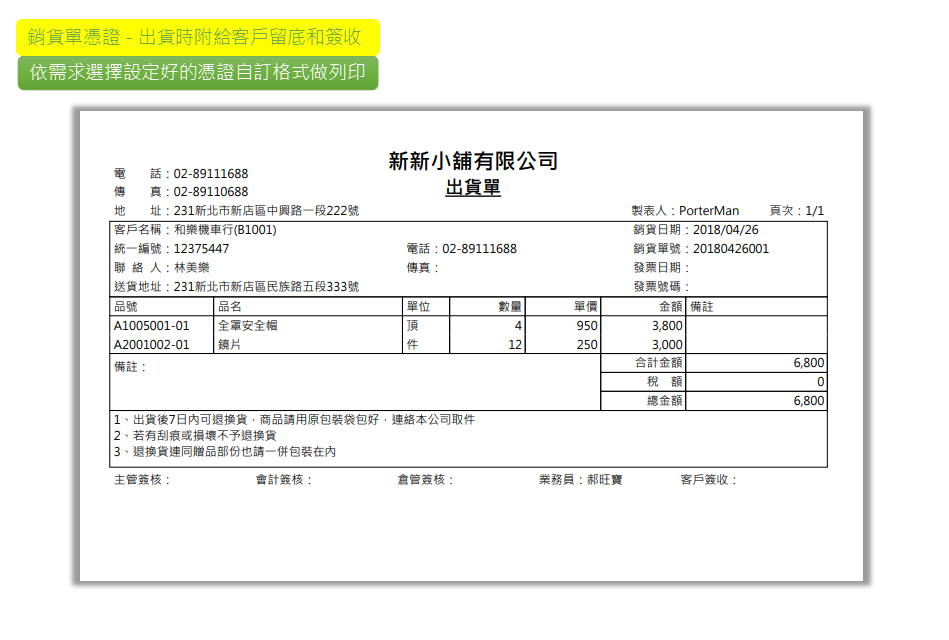This screenshot has height=640, width=949.
Task: Select the underlined 出貨單 heading
Action: 472,188
